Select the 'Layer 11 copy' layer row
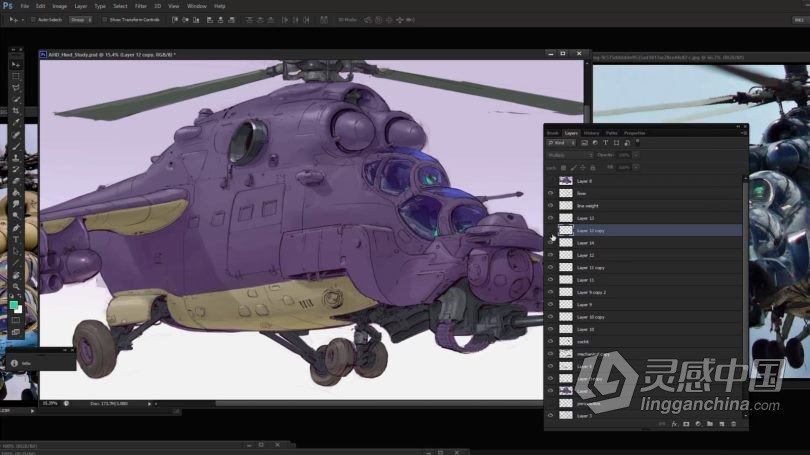Viewport: 810px width, 455px height. point(644,268)
